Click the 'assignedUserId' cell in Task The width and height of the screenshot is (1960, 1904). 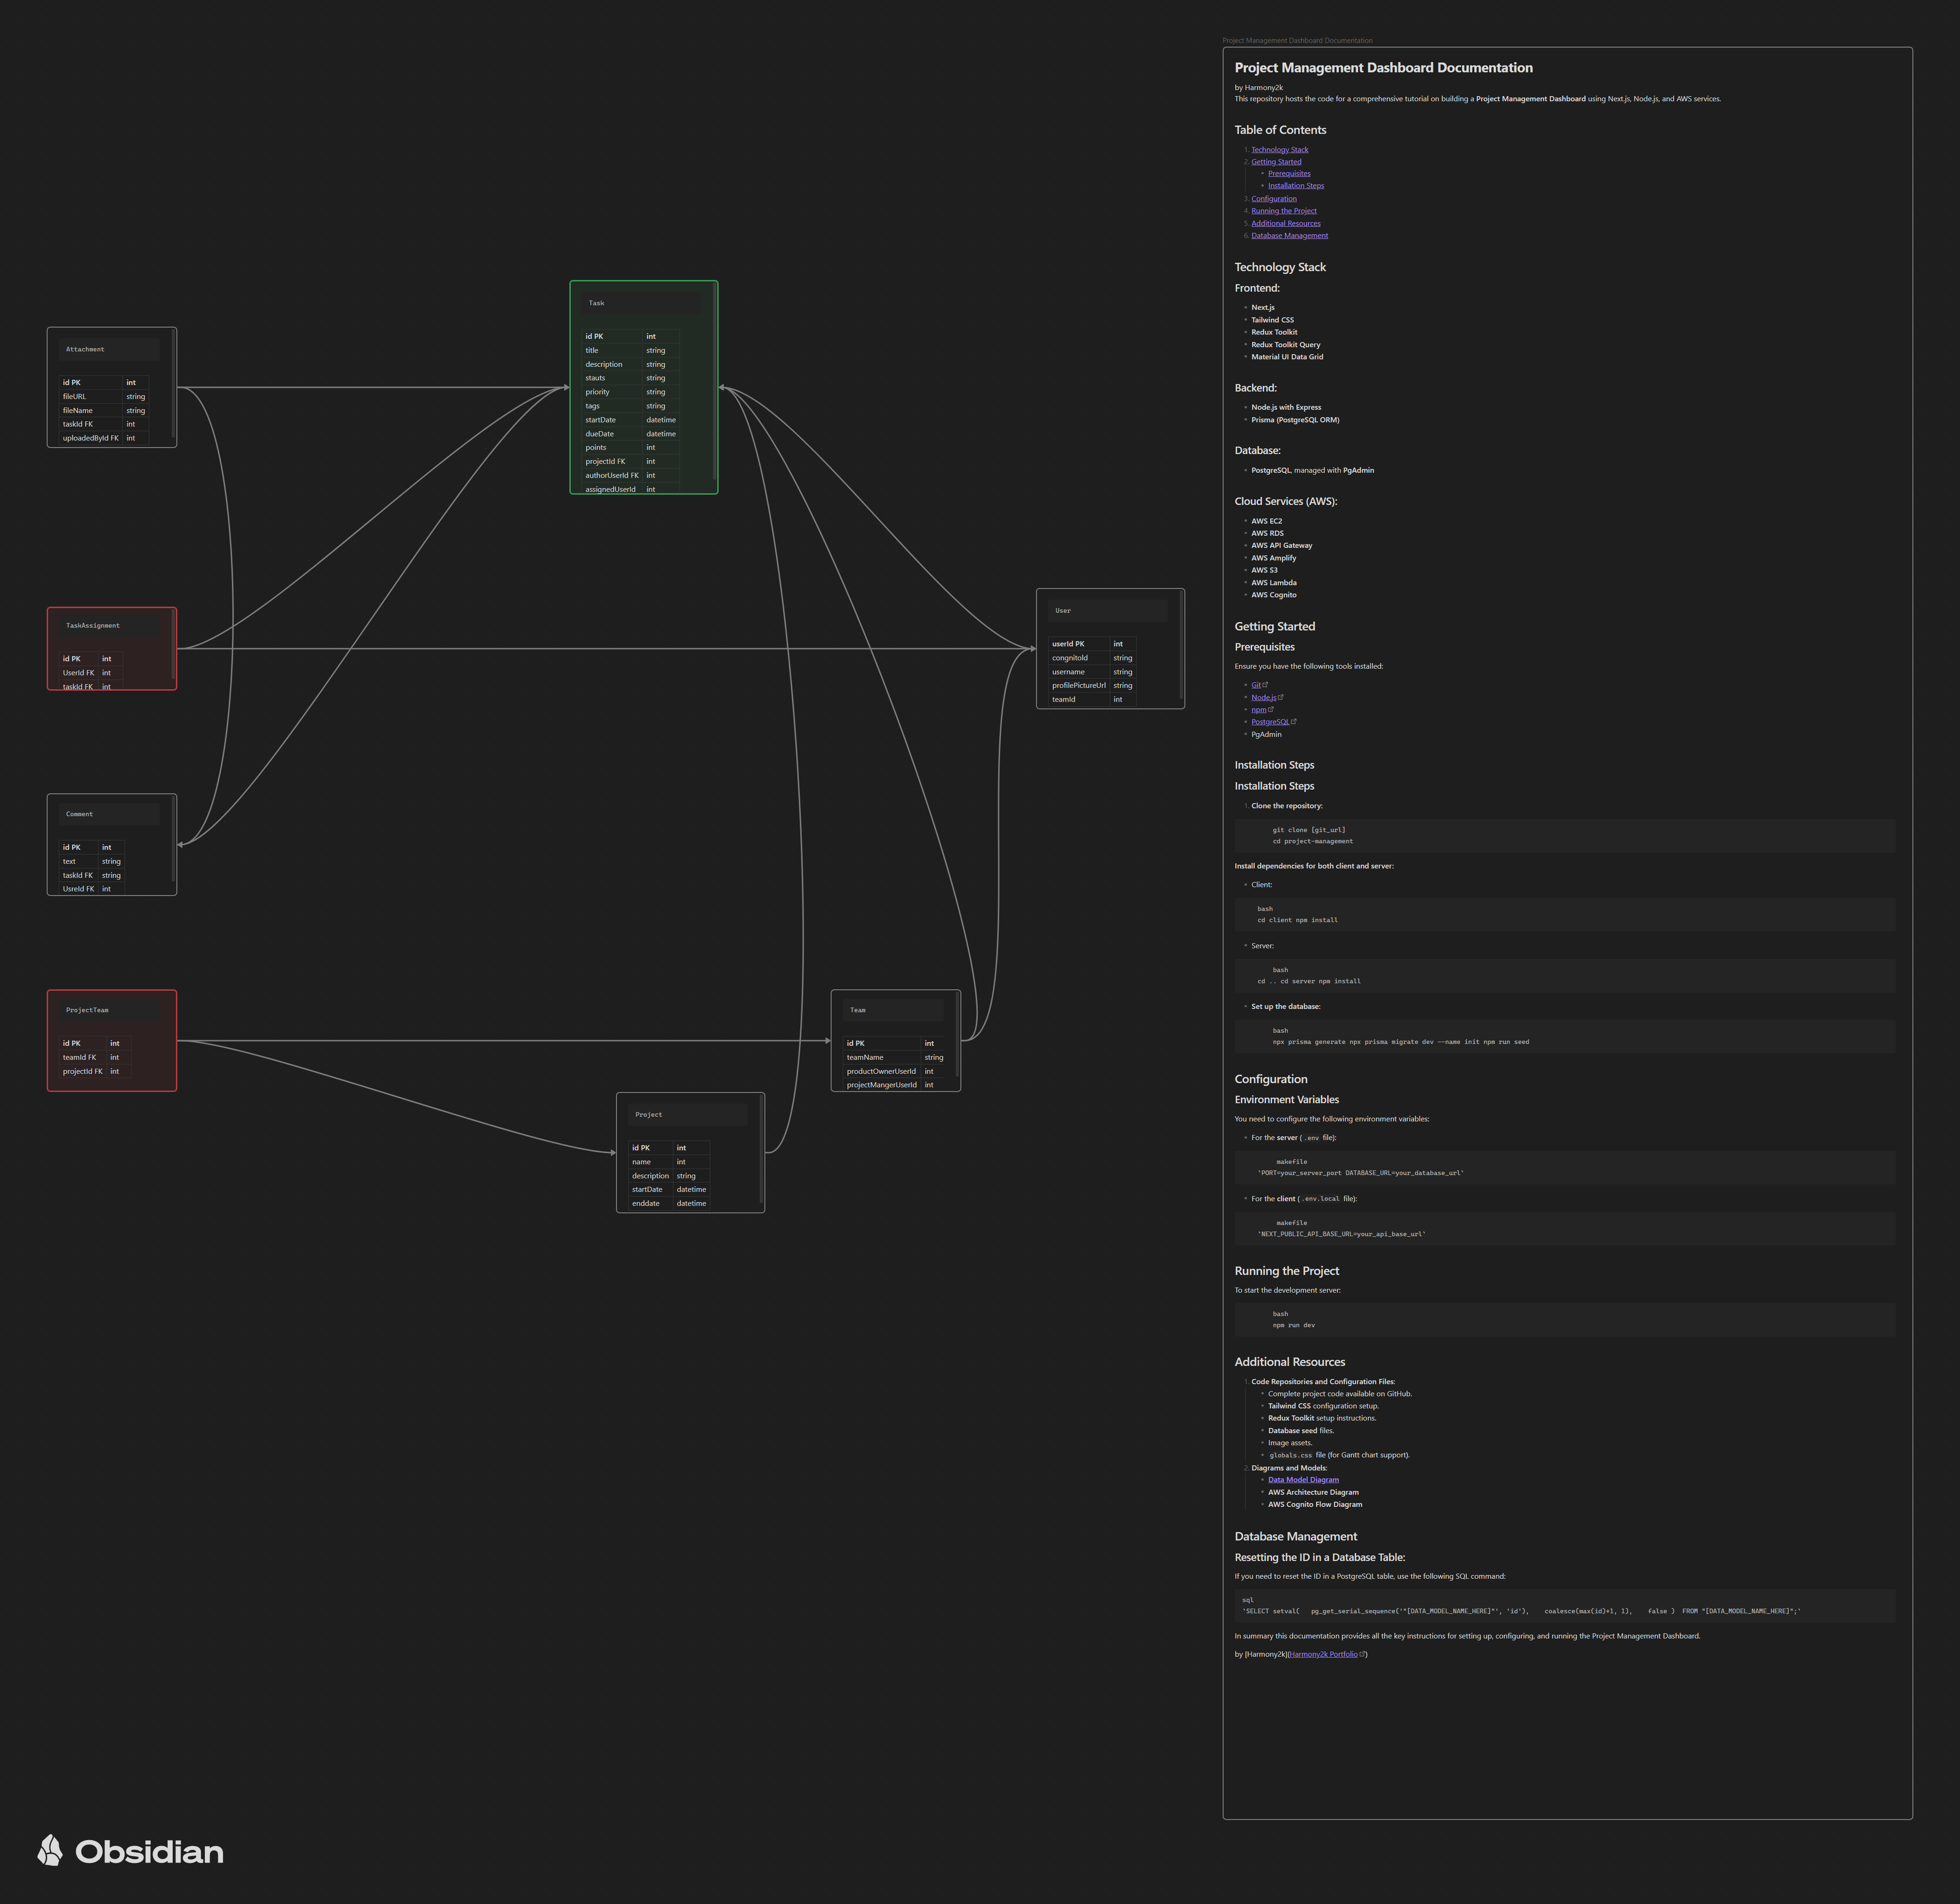pyautogui.click(x=612, y=489)
